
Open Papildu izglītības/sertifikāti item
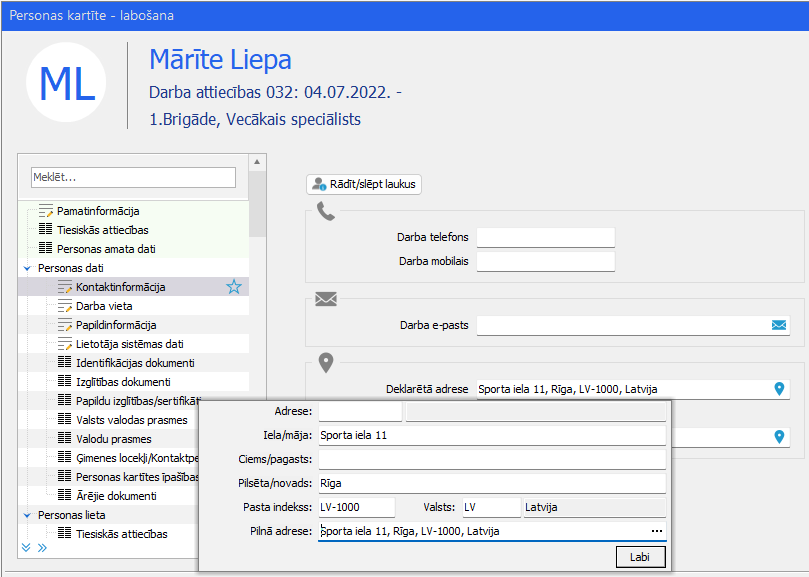138,401
